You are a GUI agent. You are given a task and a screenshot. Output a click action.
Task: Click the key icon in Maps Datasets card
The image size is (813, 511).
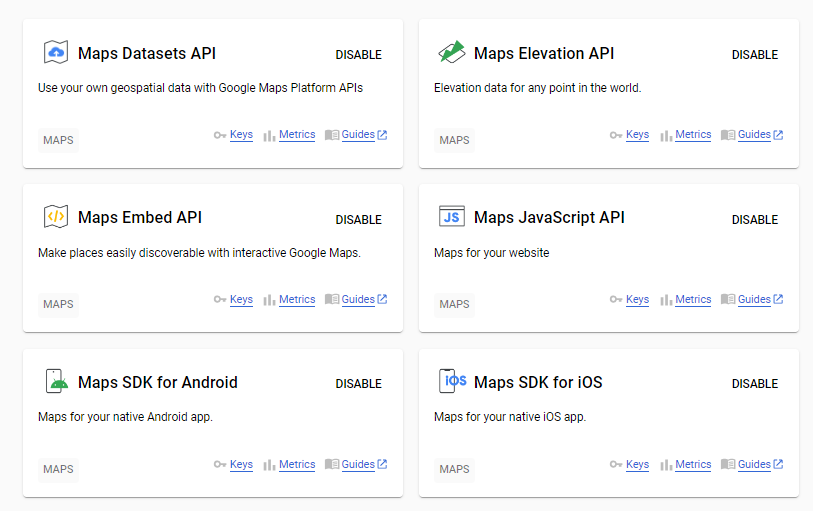tap(220, 135)
